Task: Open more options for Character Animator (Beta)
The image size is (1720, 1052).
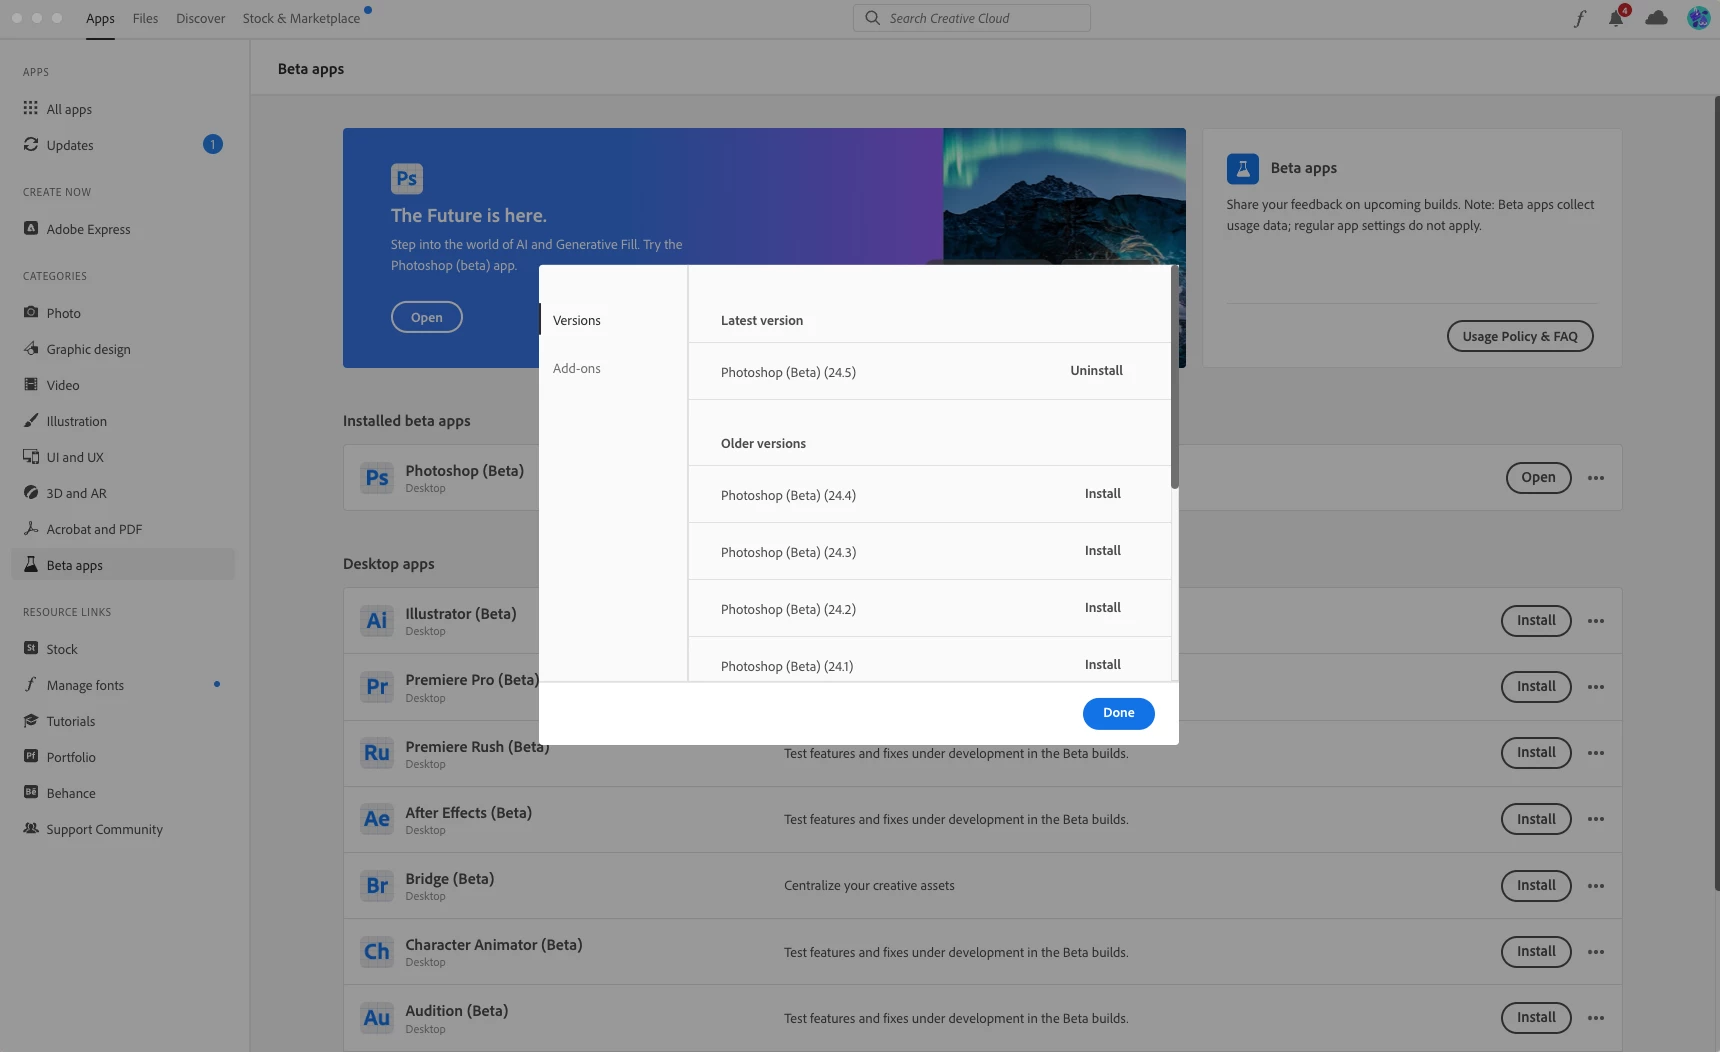Action: click(1596, 952)
